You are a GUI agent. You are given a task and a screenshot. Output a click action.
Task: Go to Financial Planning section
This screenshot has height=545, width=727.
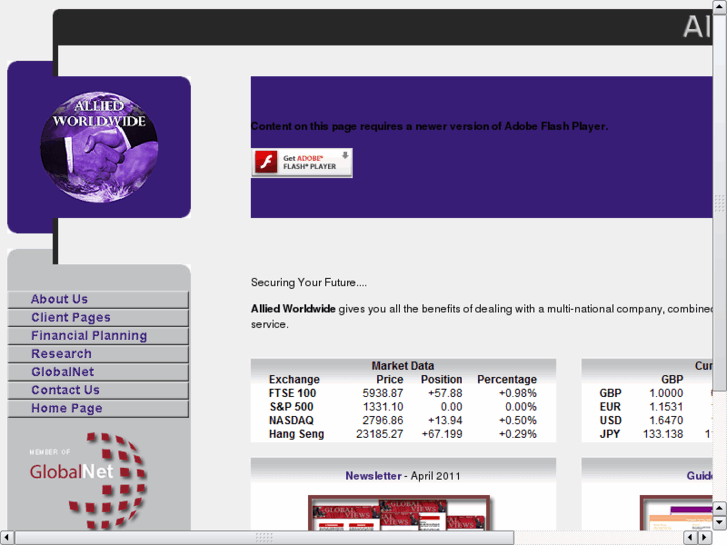tap(98, 335)
